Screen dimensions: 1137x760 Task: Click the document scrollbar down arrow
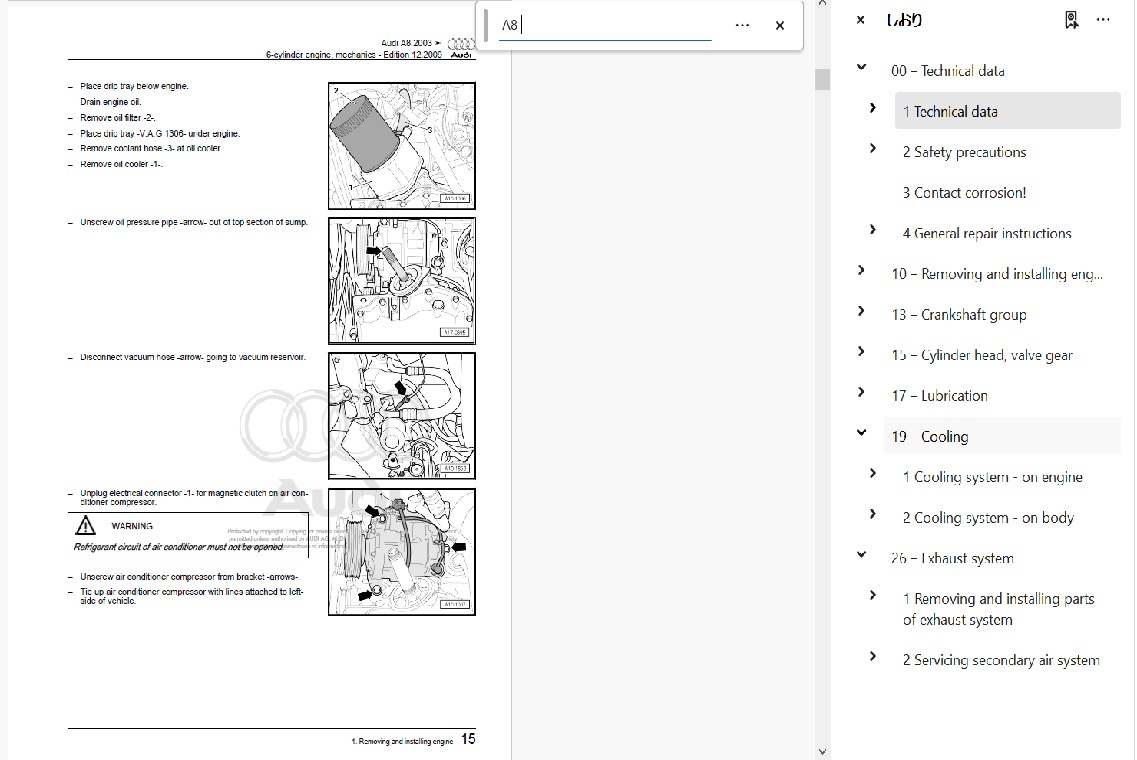coord(822,752)
